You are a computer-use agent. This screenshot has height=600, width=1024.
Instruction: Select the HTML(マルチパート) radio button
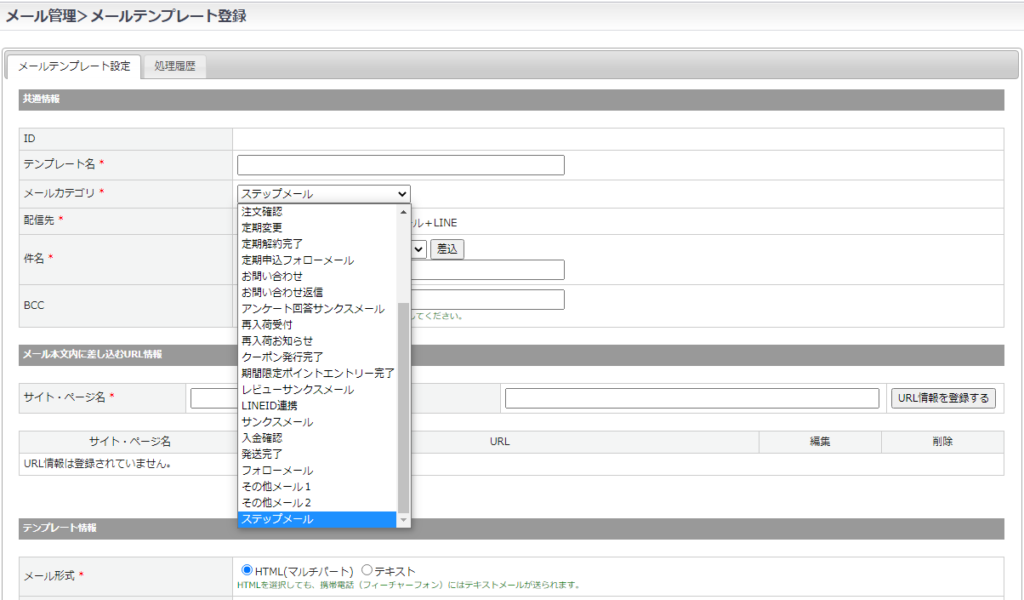[247, 570]
